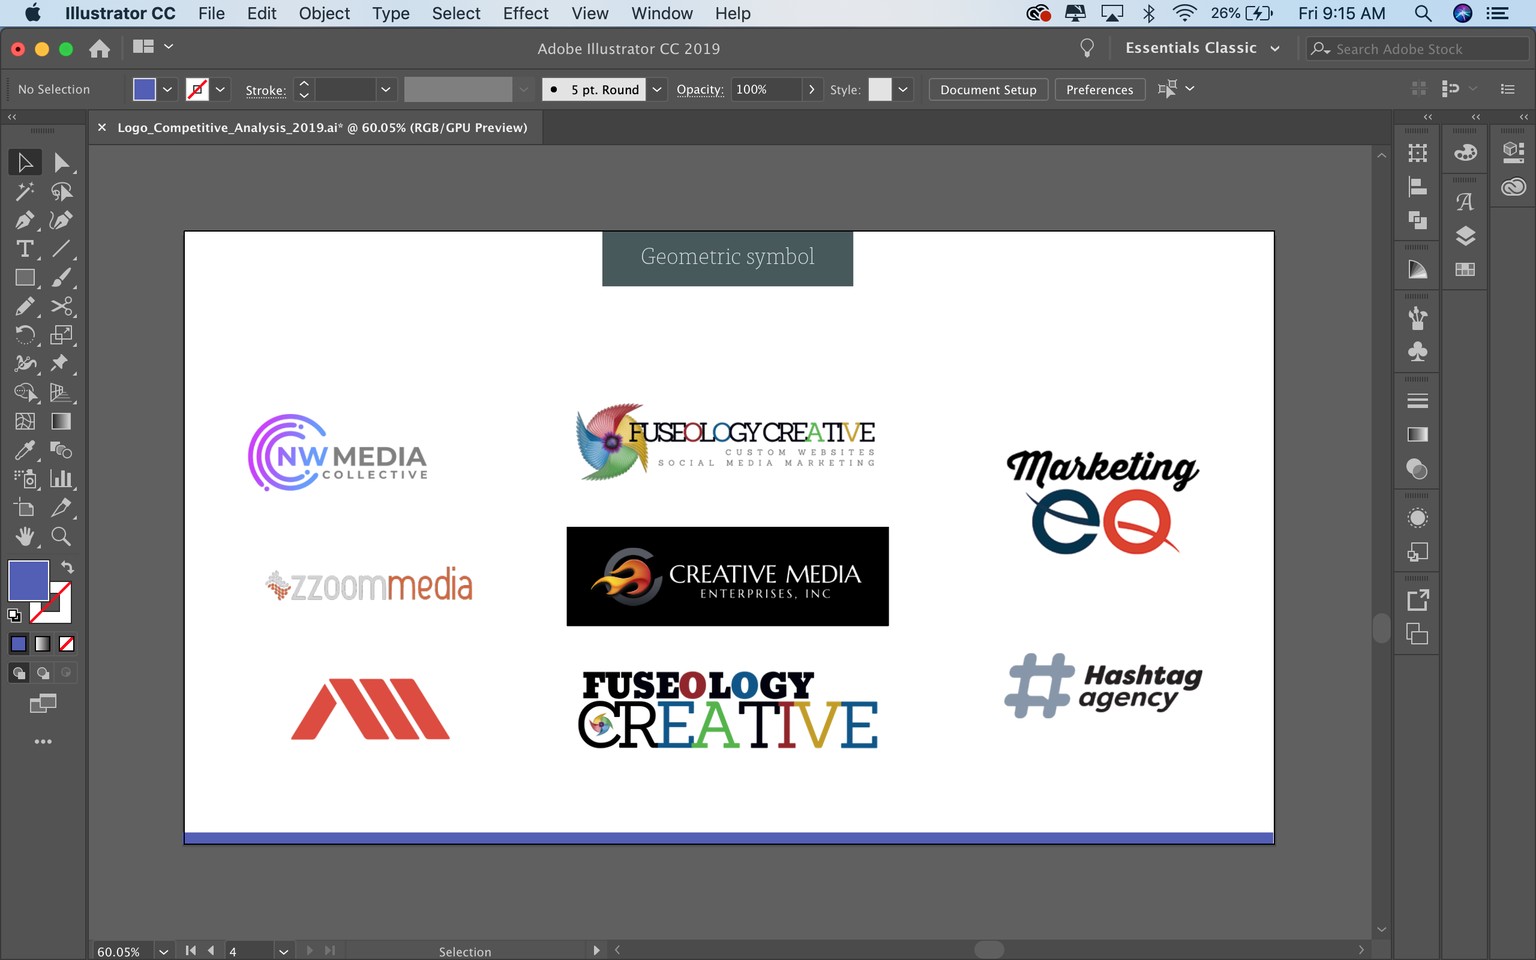Viewport: 1536px width, 960px height.
Task: Open the zoom level dropdown
Action: pos(163,951)
